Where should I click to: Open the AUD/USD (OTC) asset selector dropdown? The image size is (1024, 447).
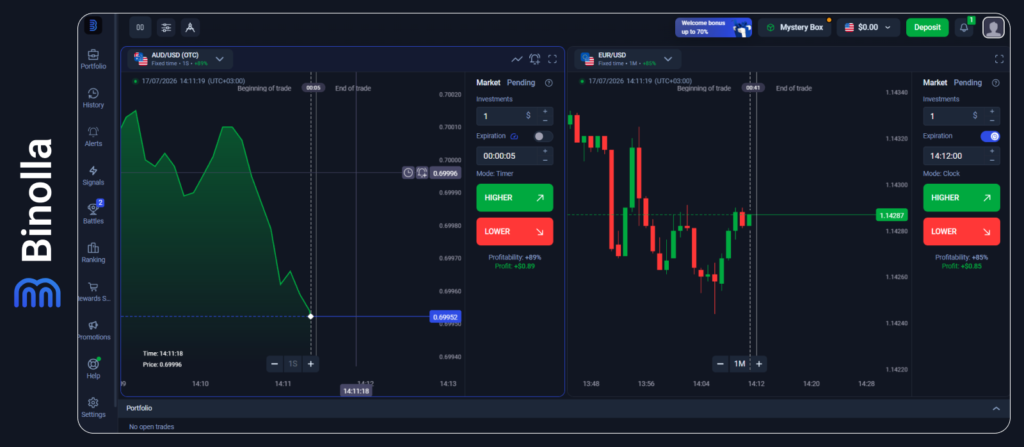[180, 59]
